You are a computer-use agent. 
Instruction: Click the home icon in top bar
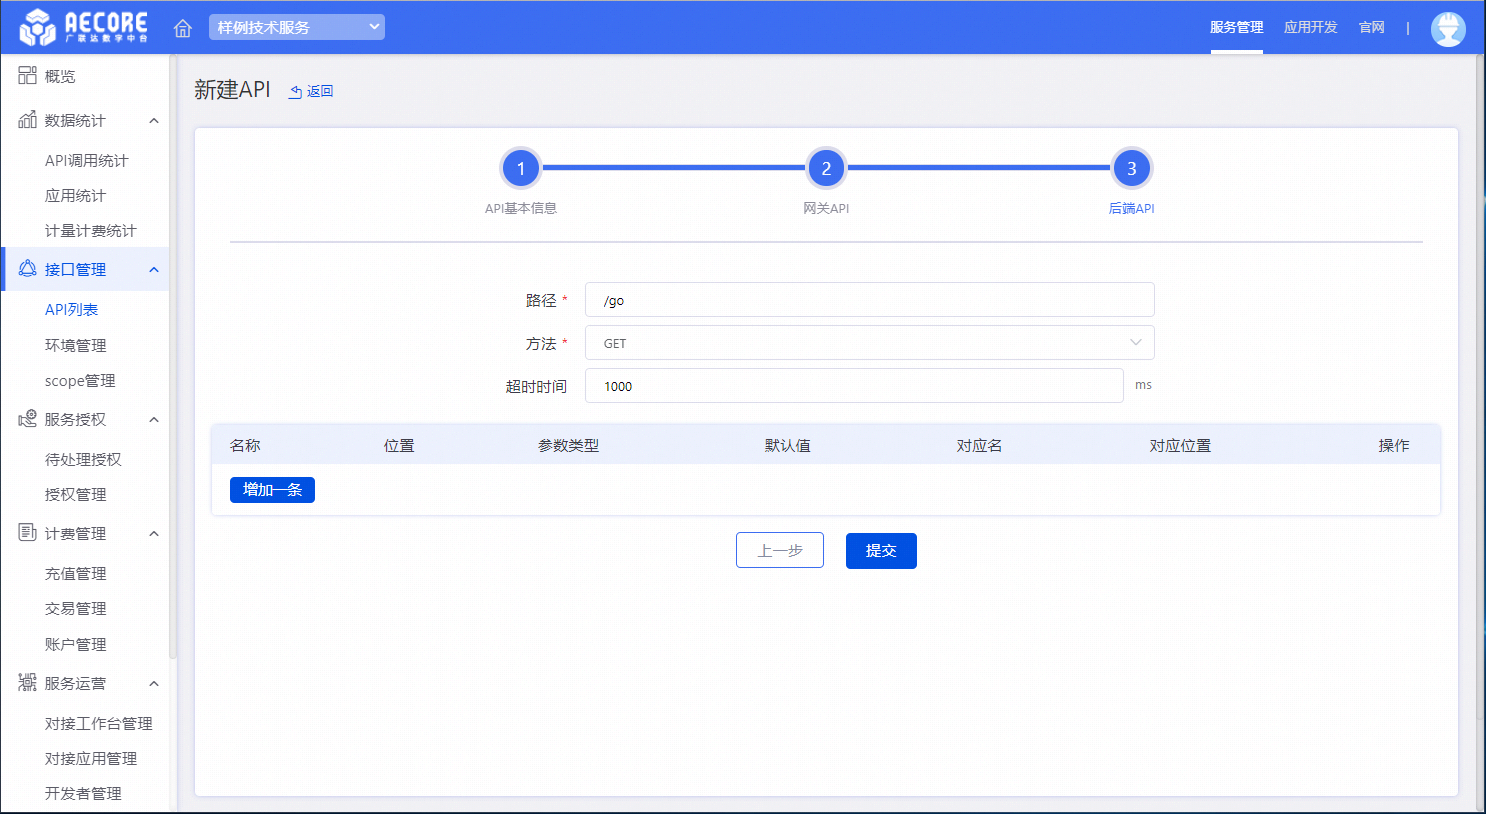click(x=183, y=28)
